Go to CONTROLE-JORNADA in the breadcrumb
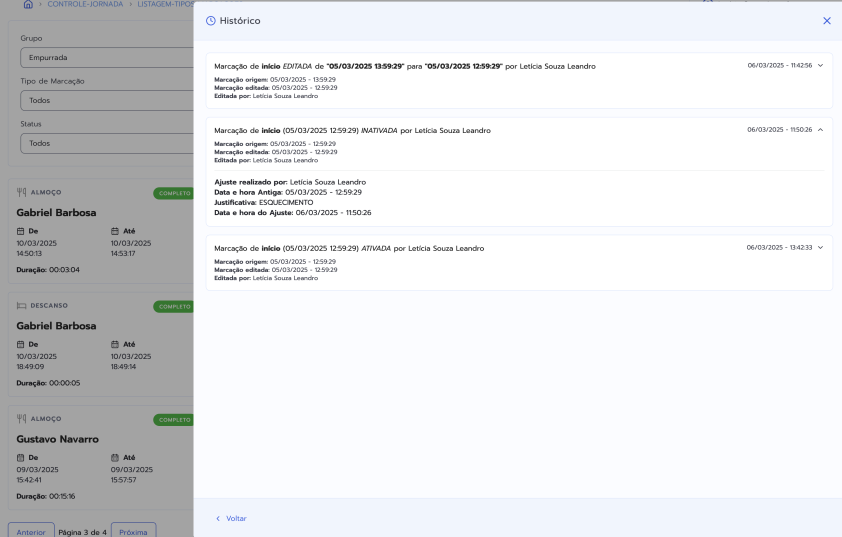Screen dimensions: 842x537 coord(86,5)
